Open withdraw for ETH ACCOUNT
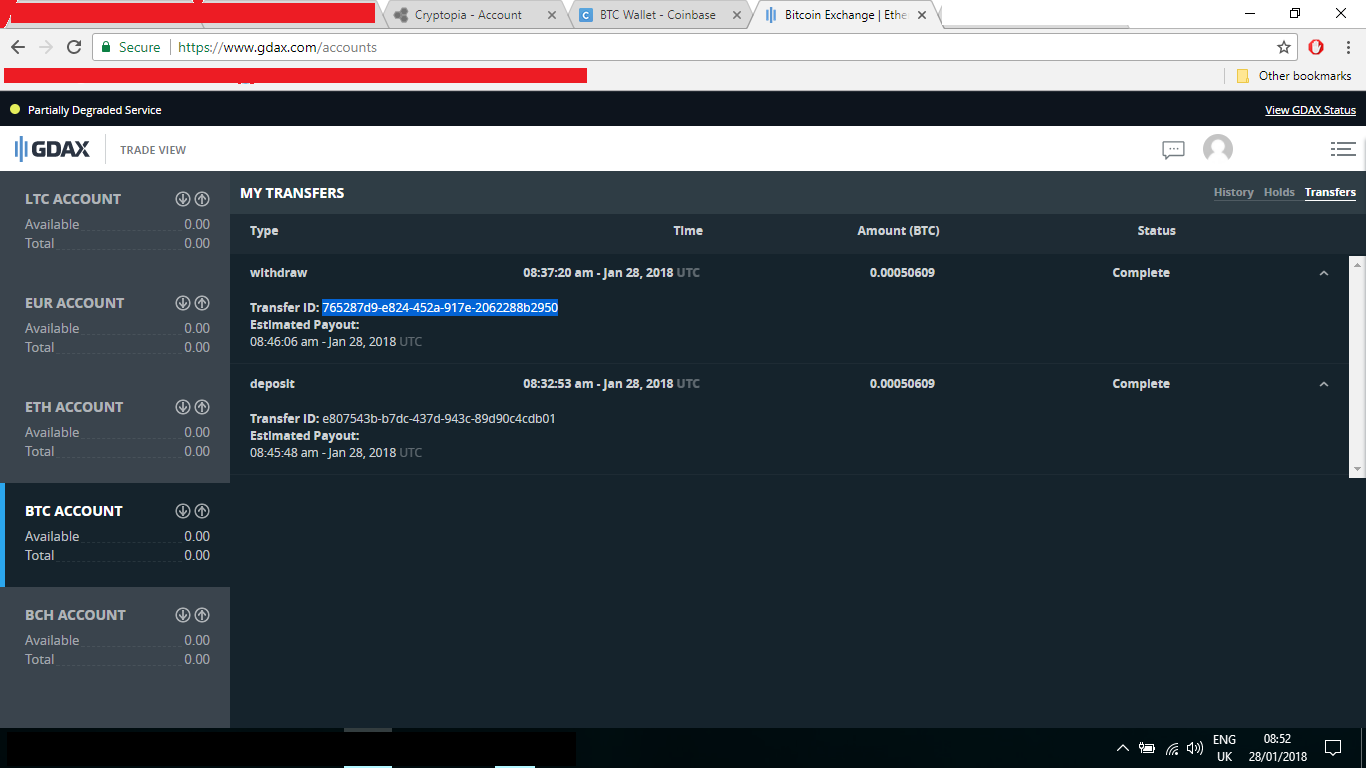This screenshot has width=1366, height=768. (x=202, y=407)
